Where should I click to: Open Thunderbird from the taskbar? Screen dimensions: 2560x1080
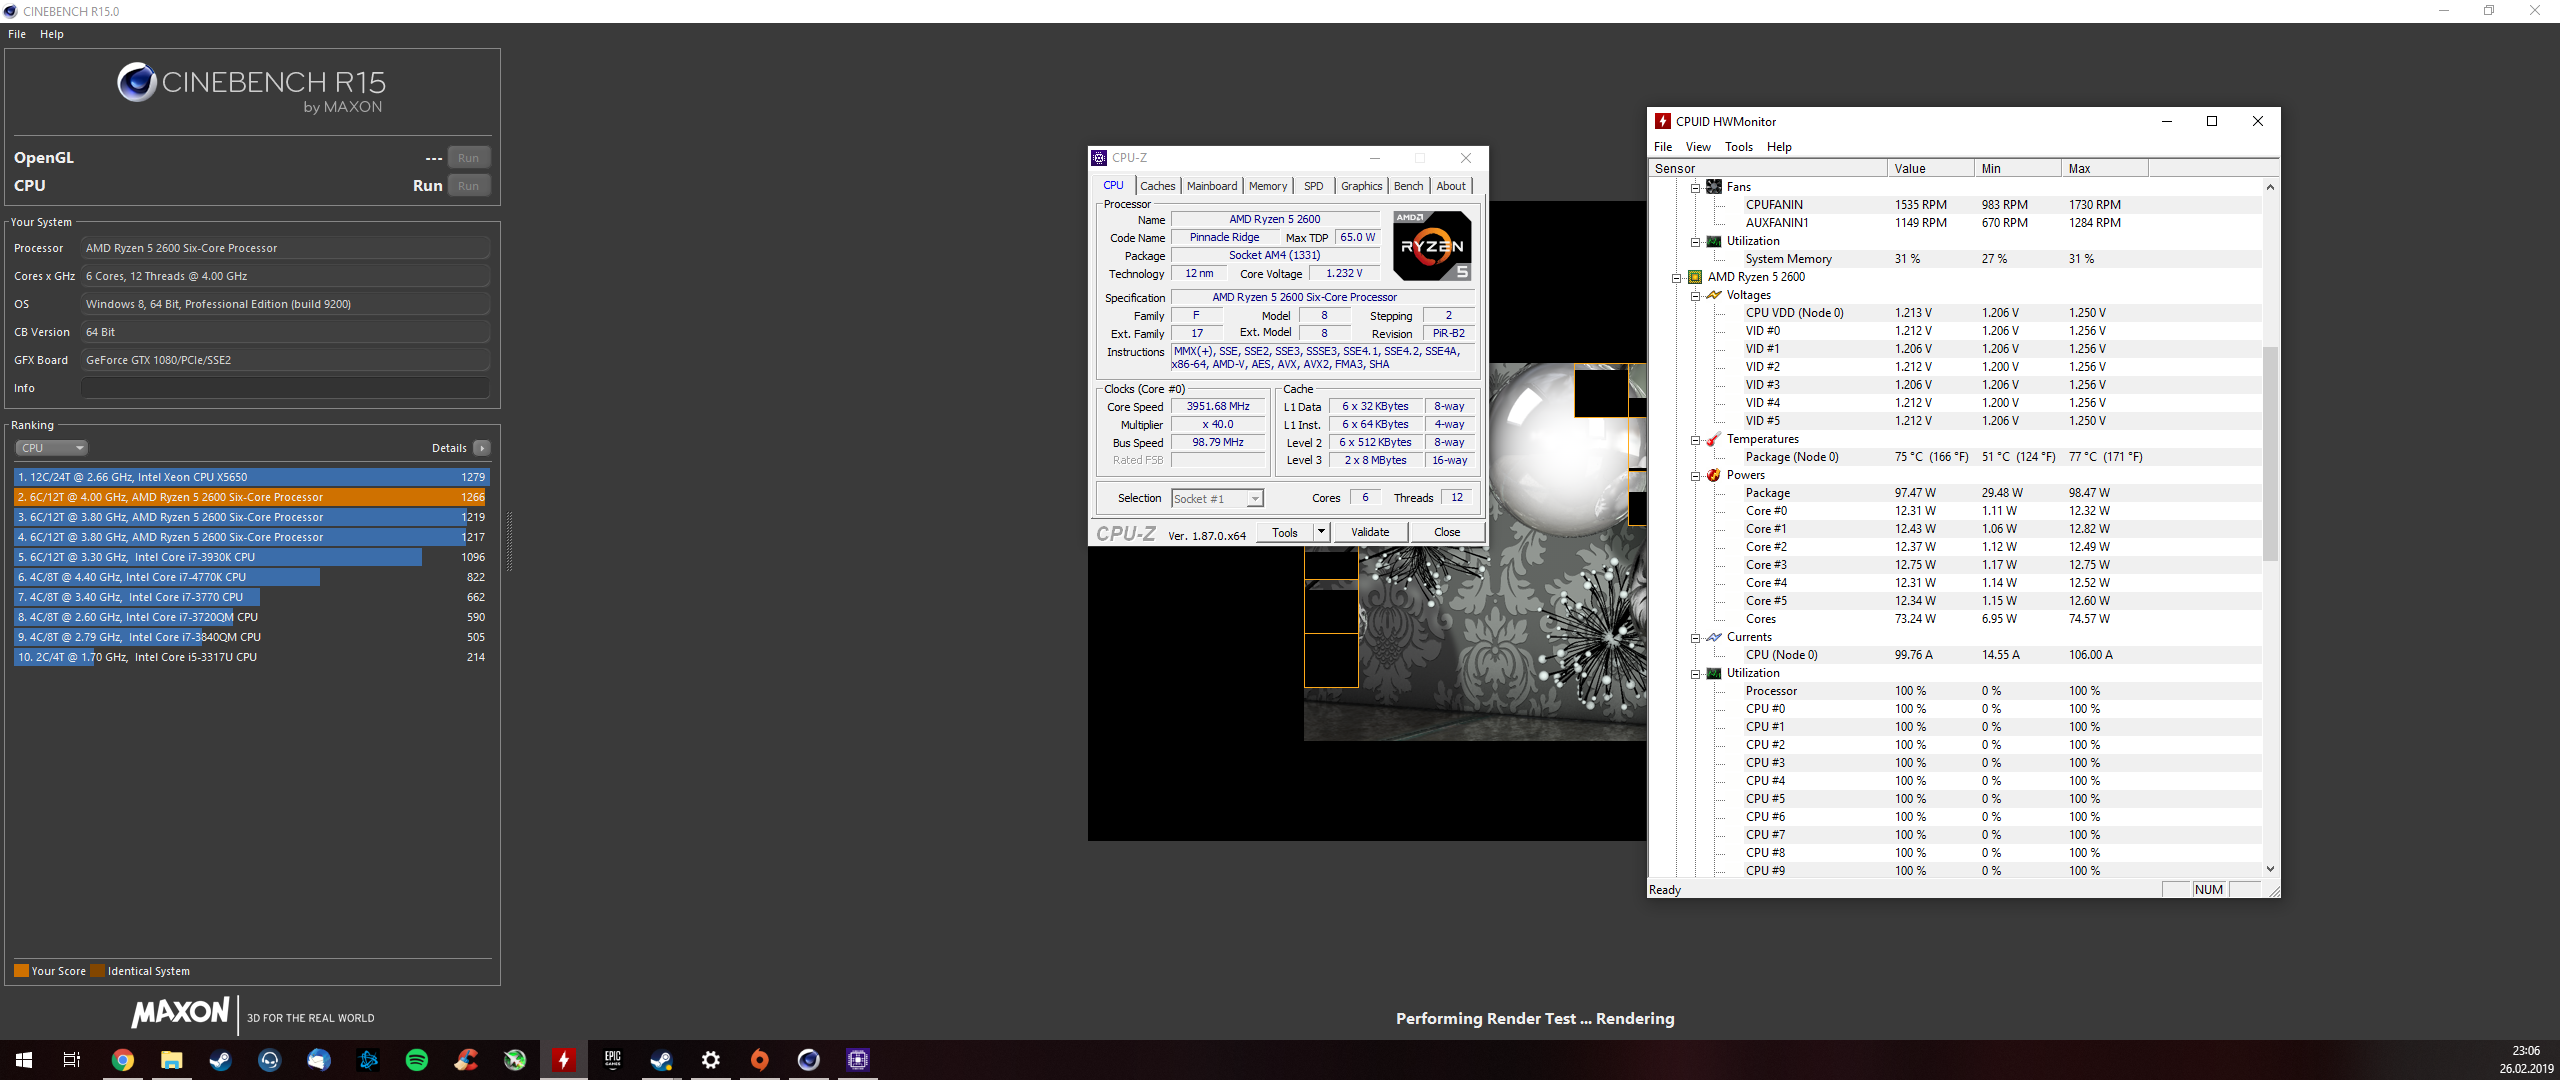tap(318, 1060)
